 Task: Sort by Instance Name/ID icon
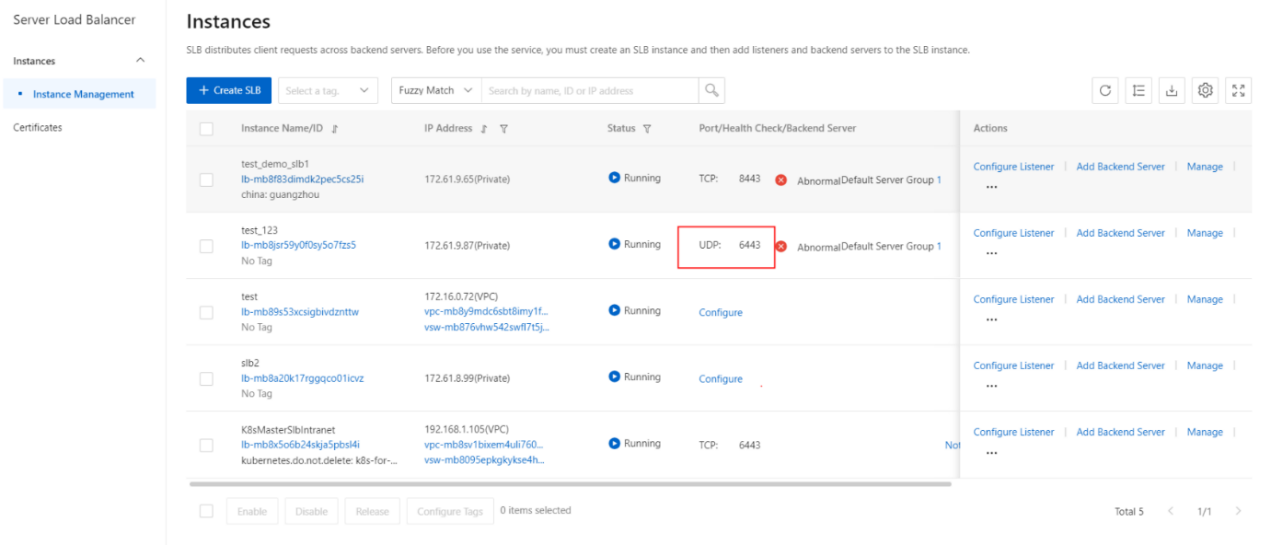335,129
